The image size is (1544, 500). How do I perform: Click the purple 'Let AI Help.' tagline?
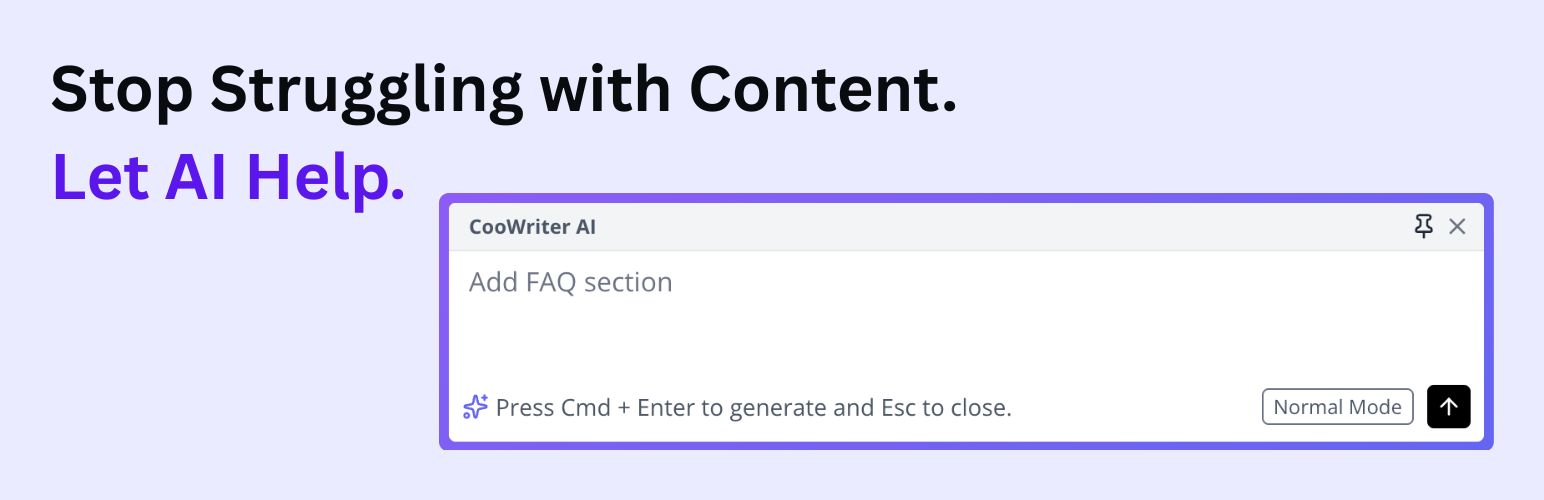[x=228, y=178]
